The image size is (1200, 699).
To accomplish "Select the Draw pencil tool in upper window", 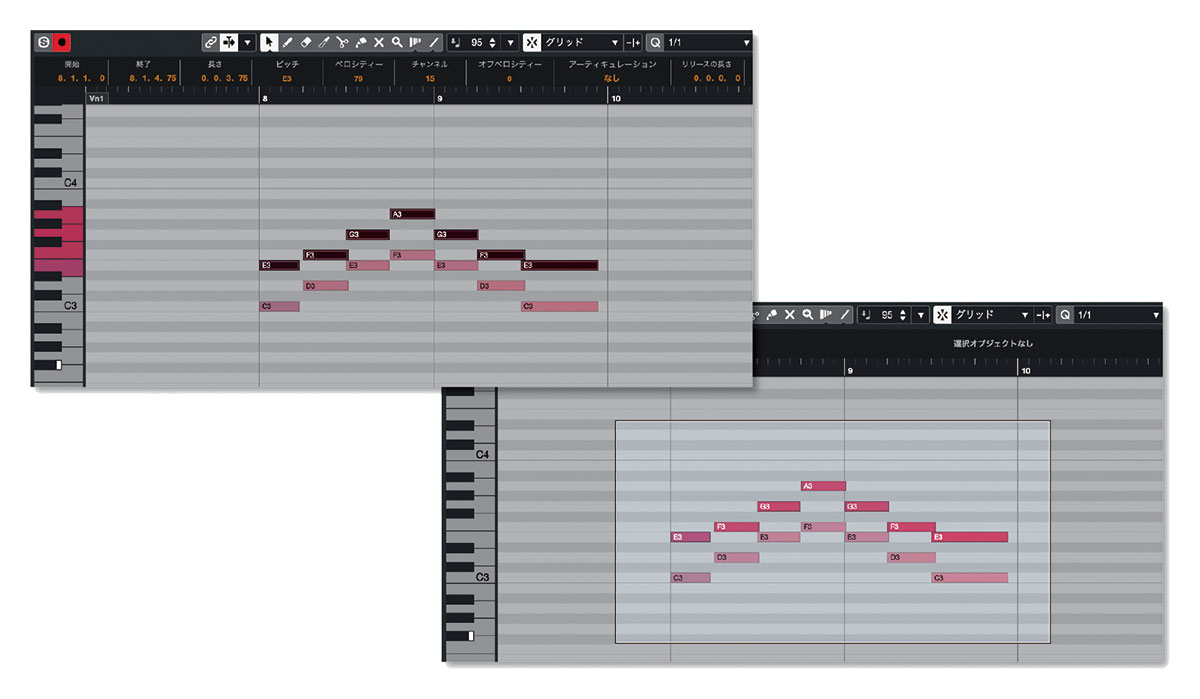I will 287,42.
